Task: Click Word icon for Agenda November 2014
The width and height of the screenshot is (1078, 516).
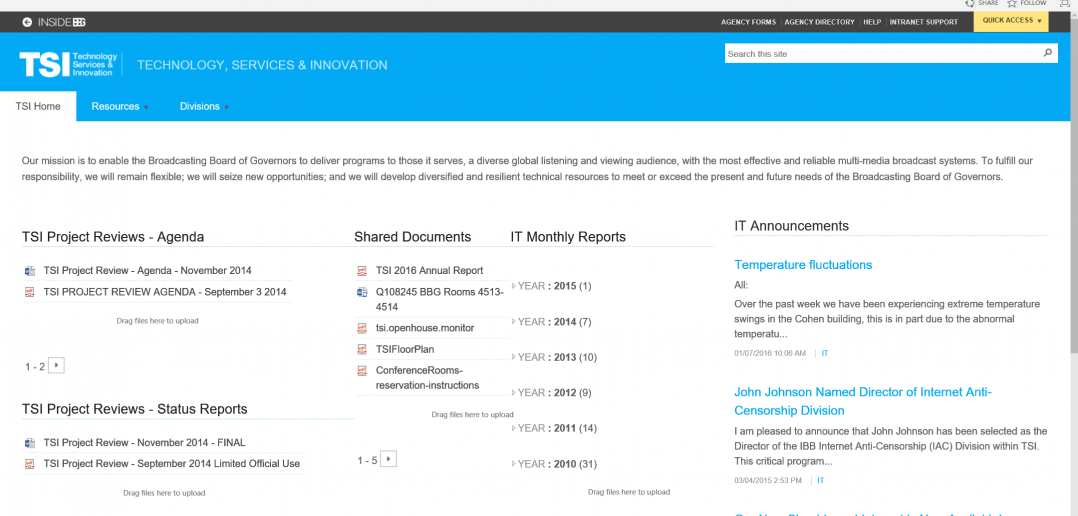Action: point(30,271)
